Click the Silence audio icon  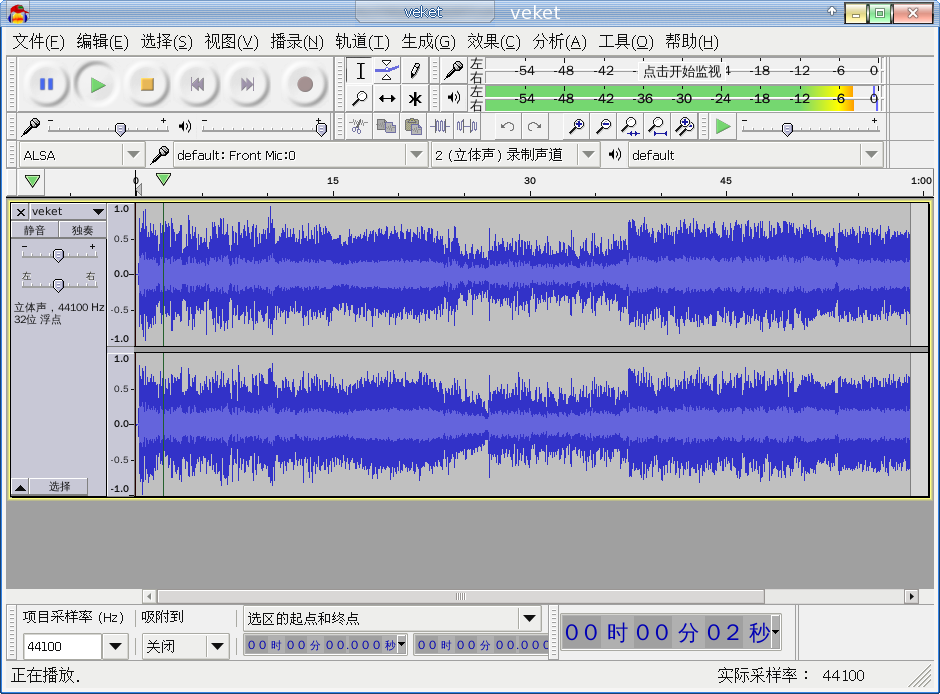(467, 126)
